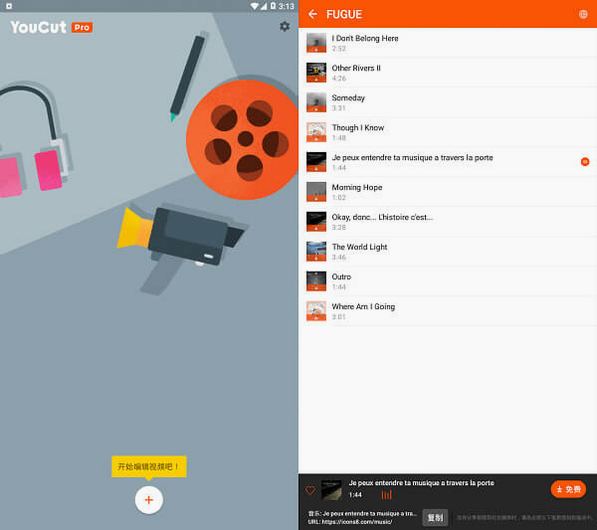Select Though I Know track thumbnail
The image size is (597, 530).
(x=316, y=132)
